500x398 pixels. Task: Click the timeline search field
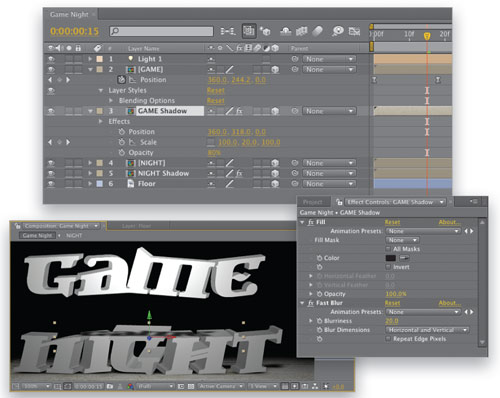[x=161, y=31]
